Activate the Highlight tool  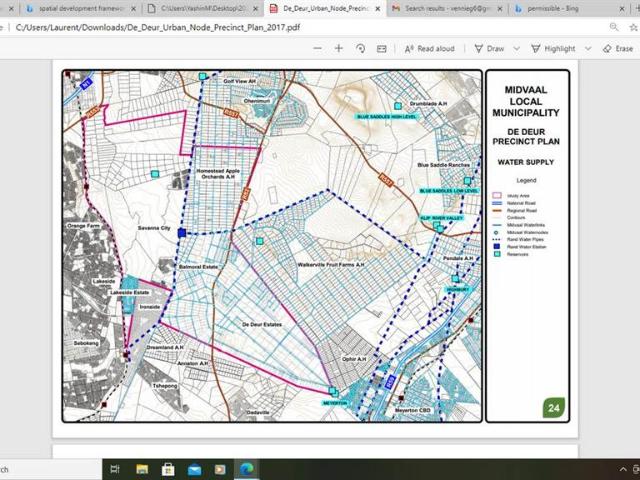(x=554, y=48)
